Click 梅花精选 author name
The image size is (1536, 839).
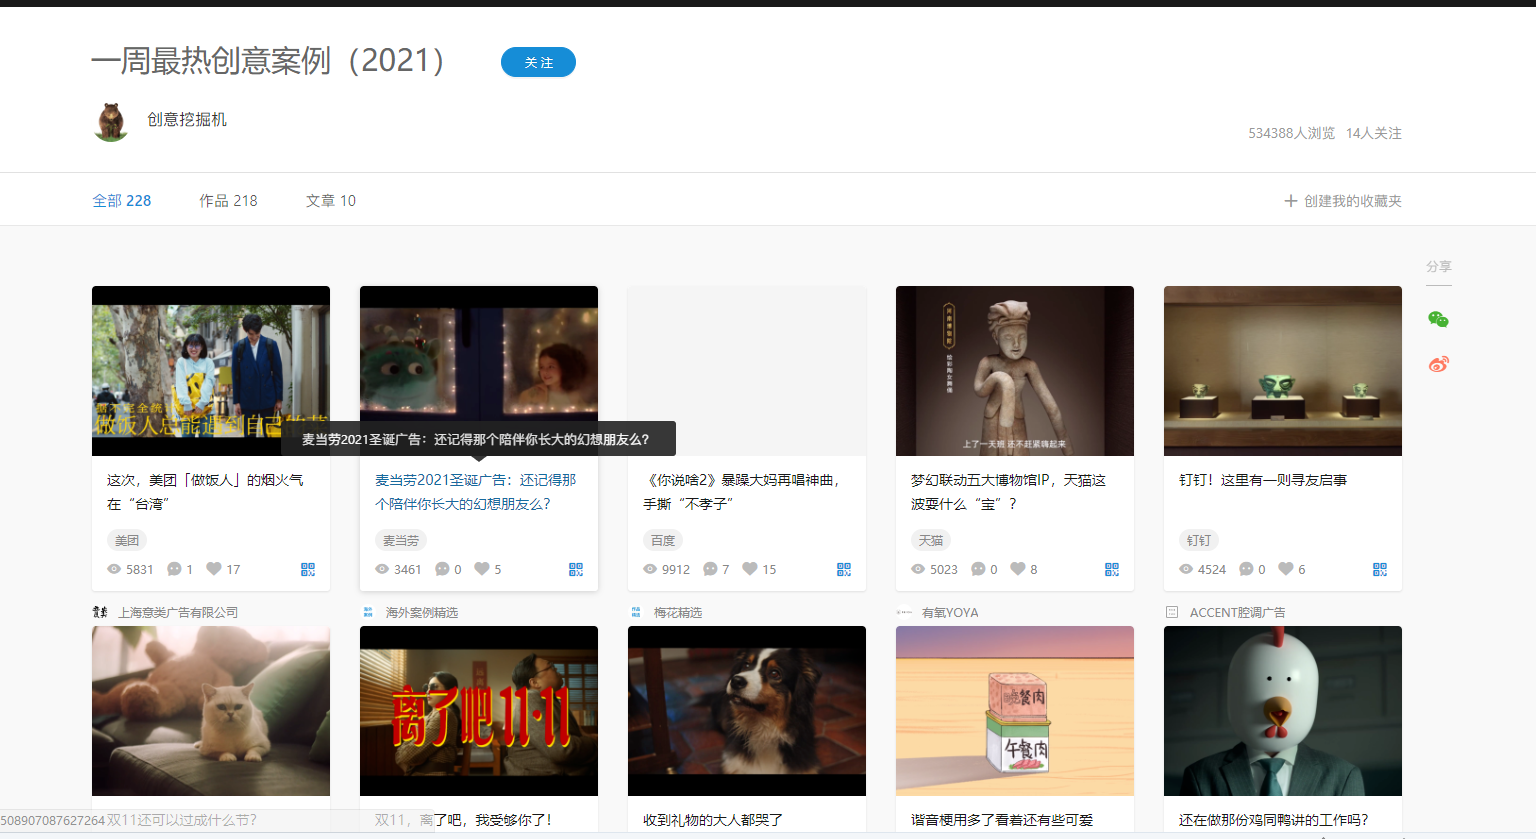pos(678,612)
